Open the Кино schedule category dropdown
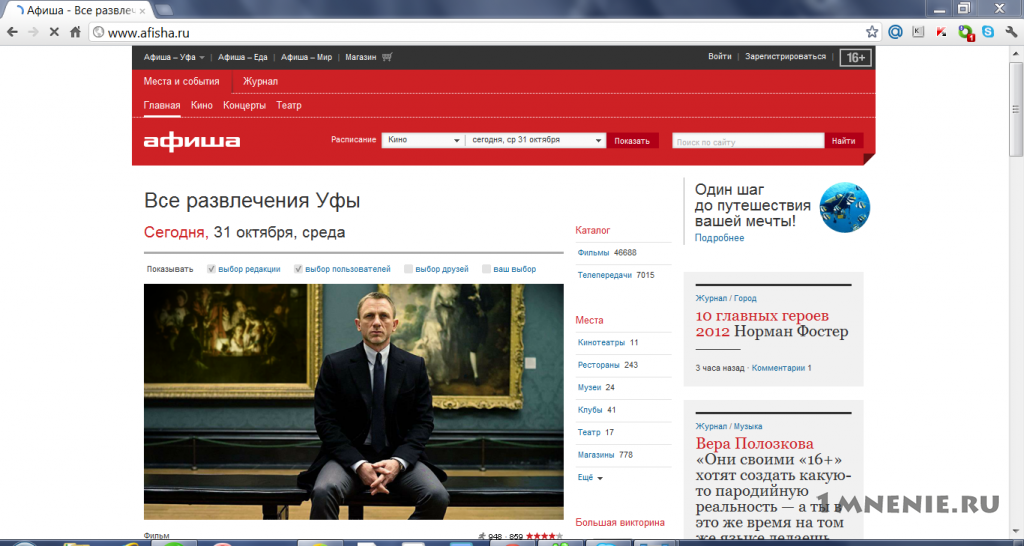This screenshot has width=1024, height=546. point(423,140)
